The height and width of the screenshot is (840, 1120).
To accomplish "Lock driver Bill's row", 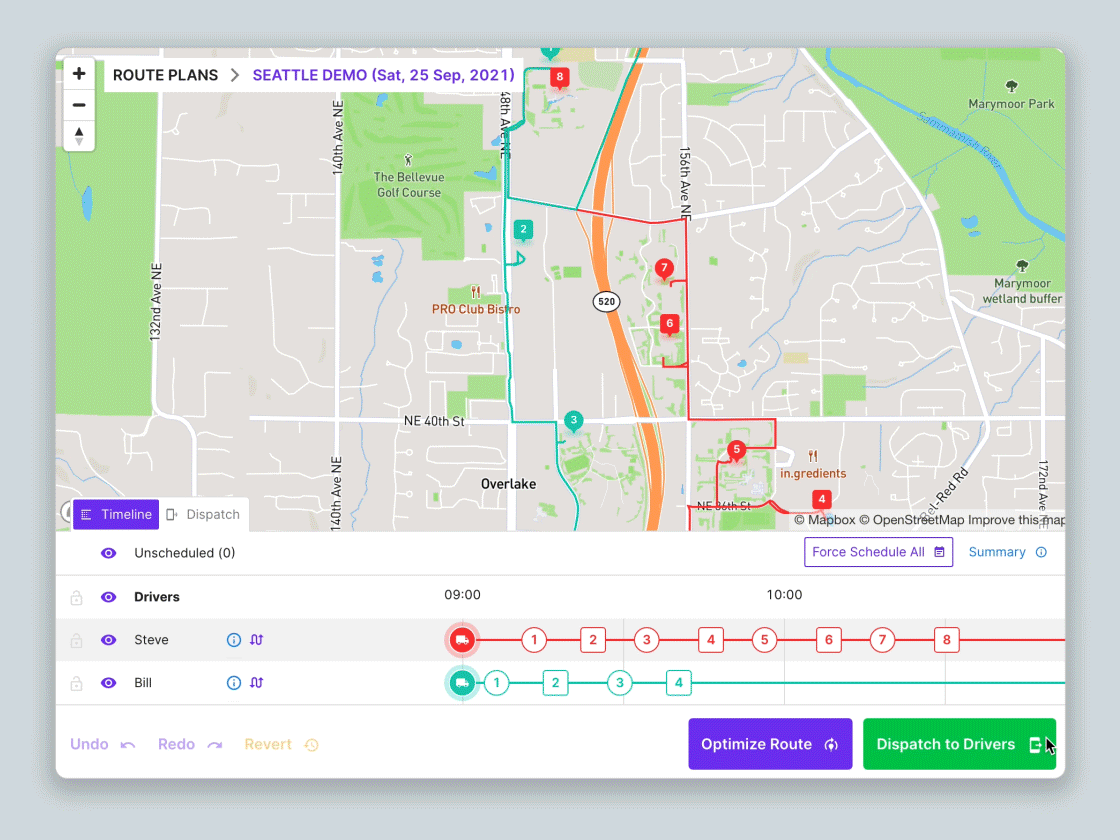I will click(x=76, y=683).
